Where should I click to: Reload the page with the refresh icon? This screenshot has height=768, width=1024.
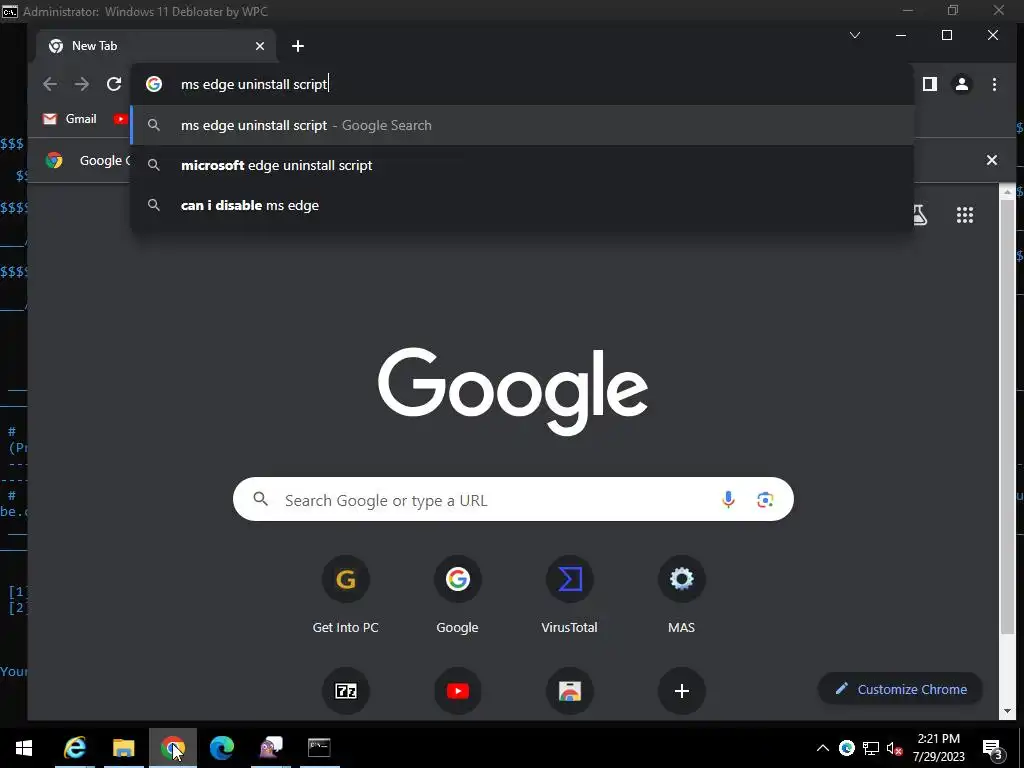point(114,84)
